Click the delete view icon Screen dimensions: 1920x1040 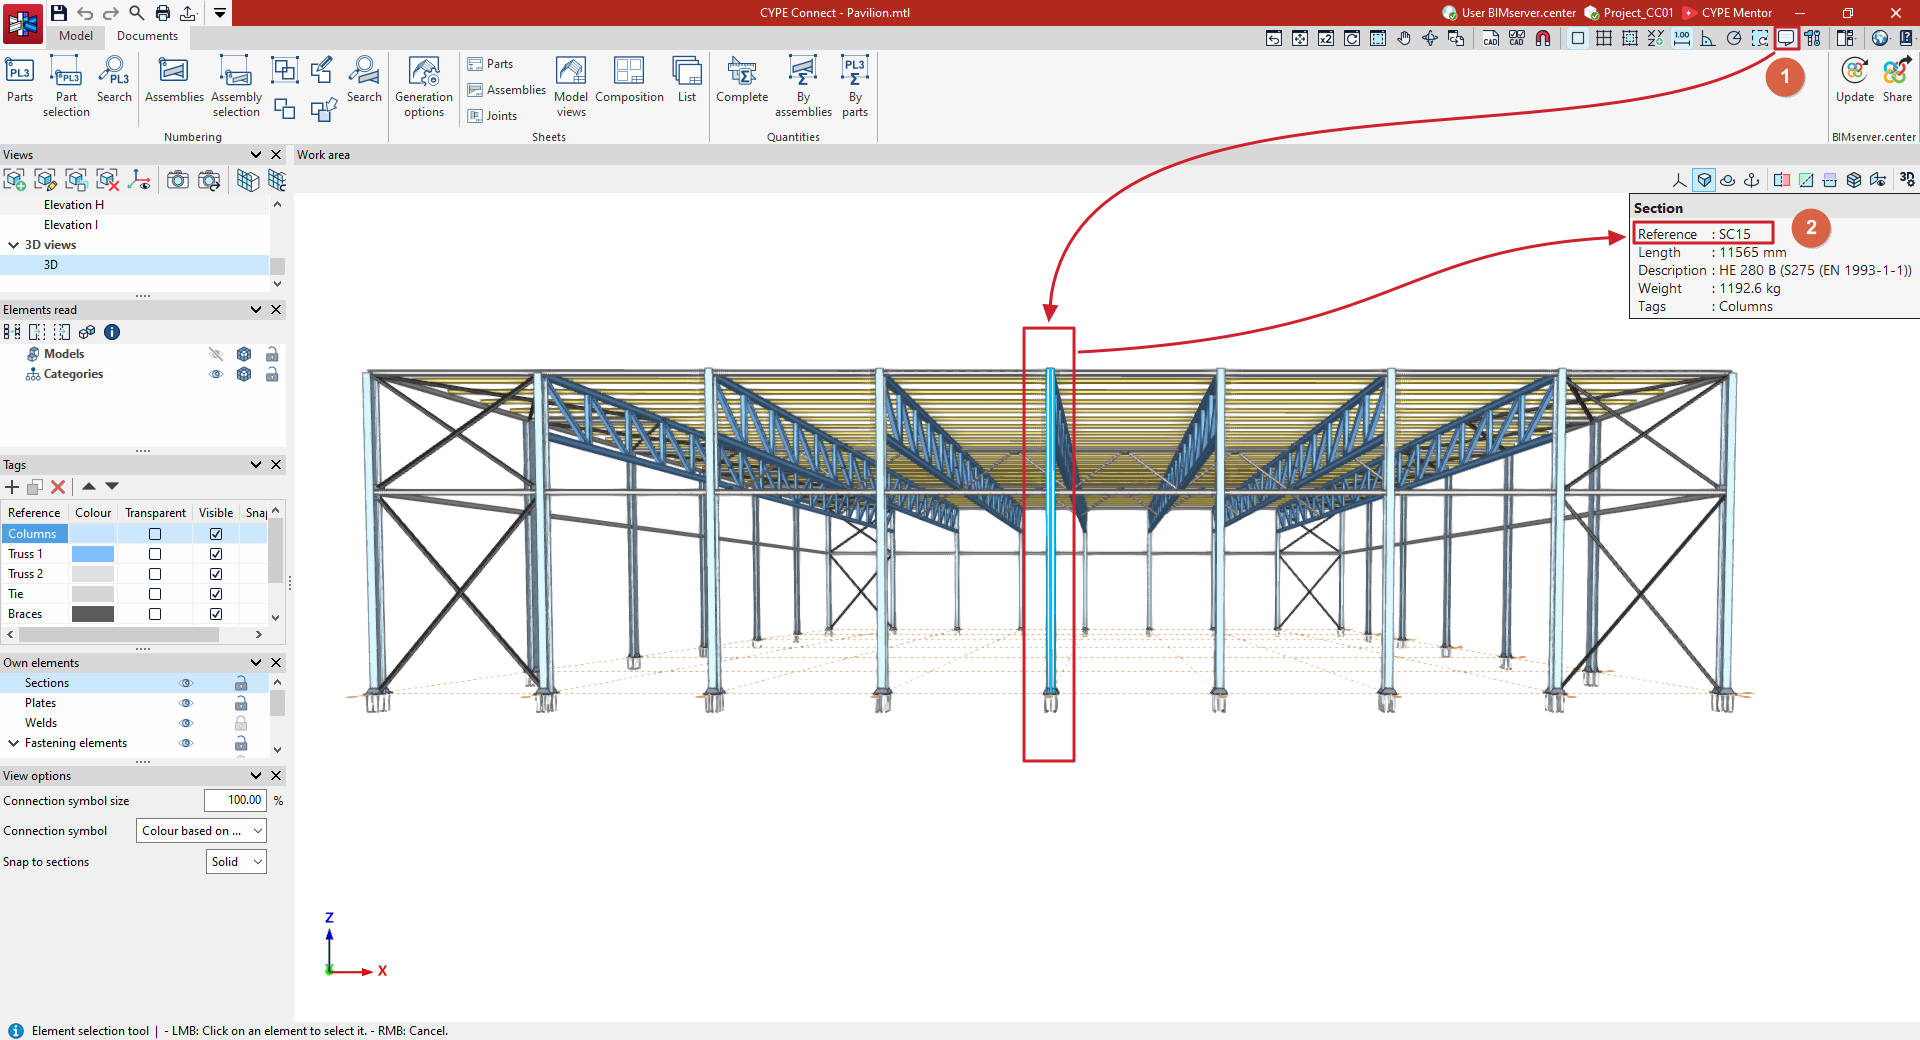pyautogui.click(x=107, y=180)
